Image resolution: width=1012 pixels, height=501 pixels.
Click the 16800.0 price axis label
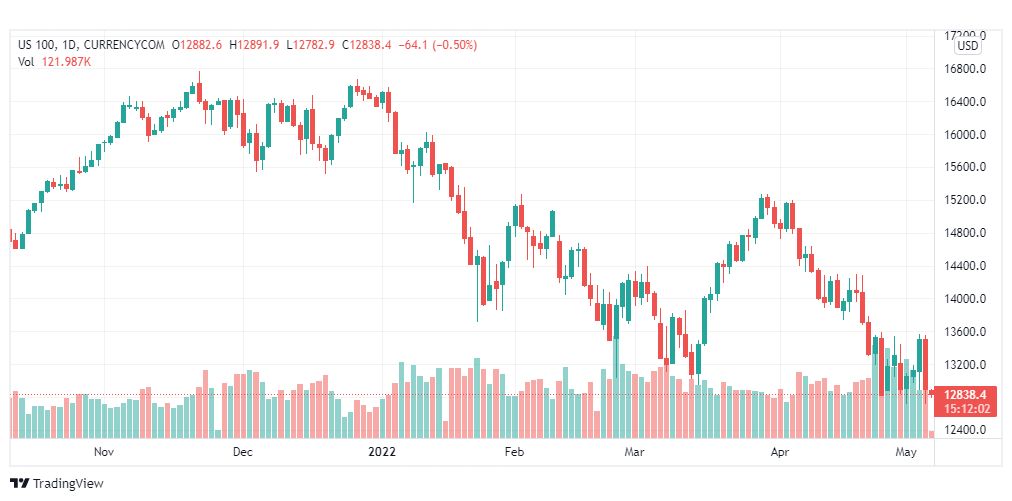(x=966, y=69)
